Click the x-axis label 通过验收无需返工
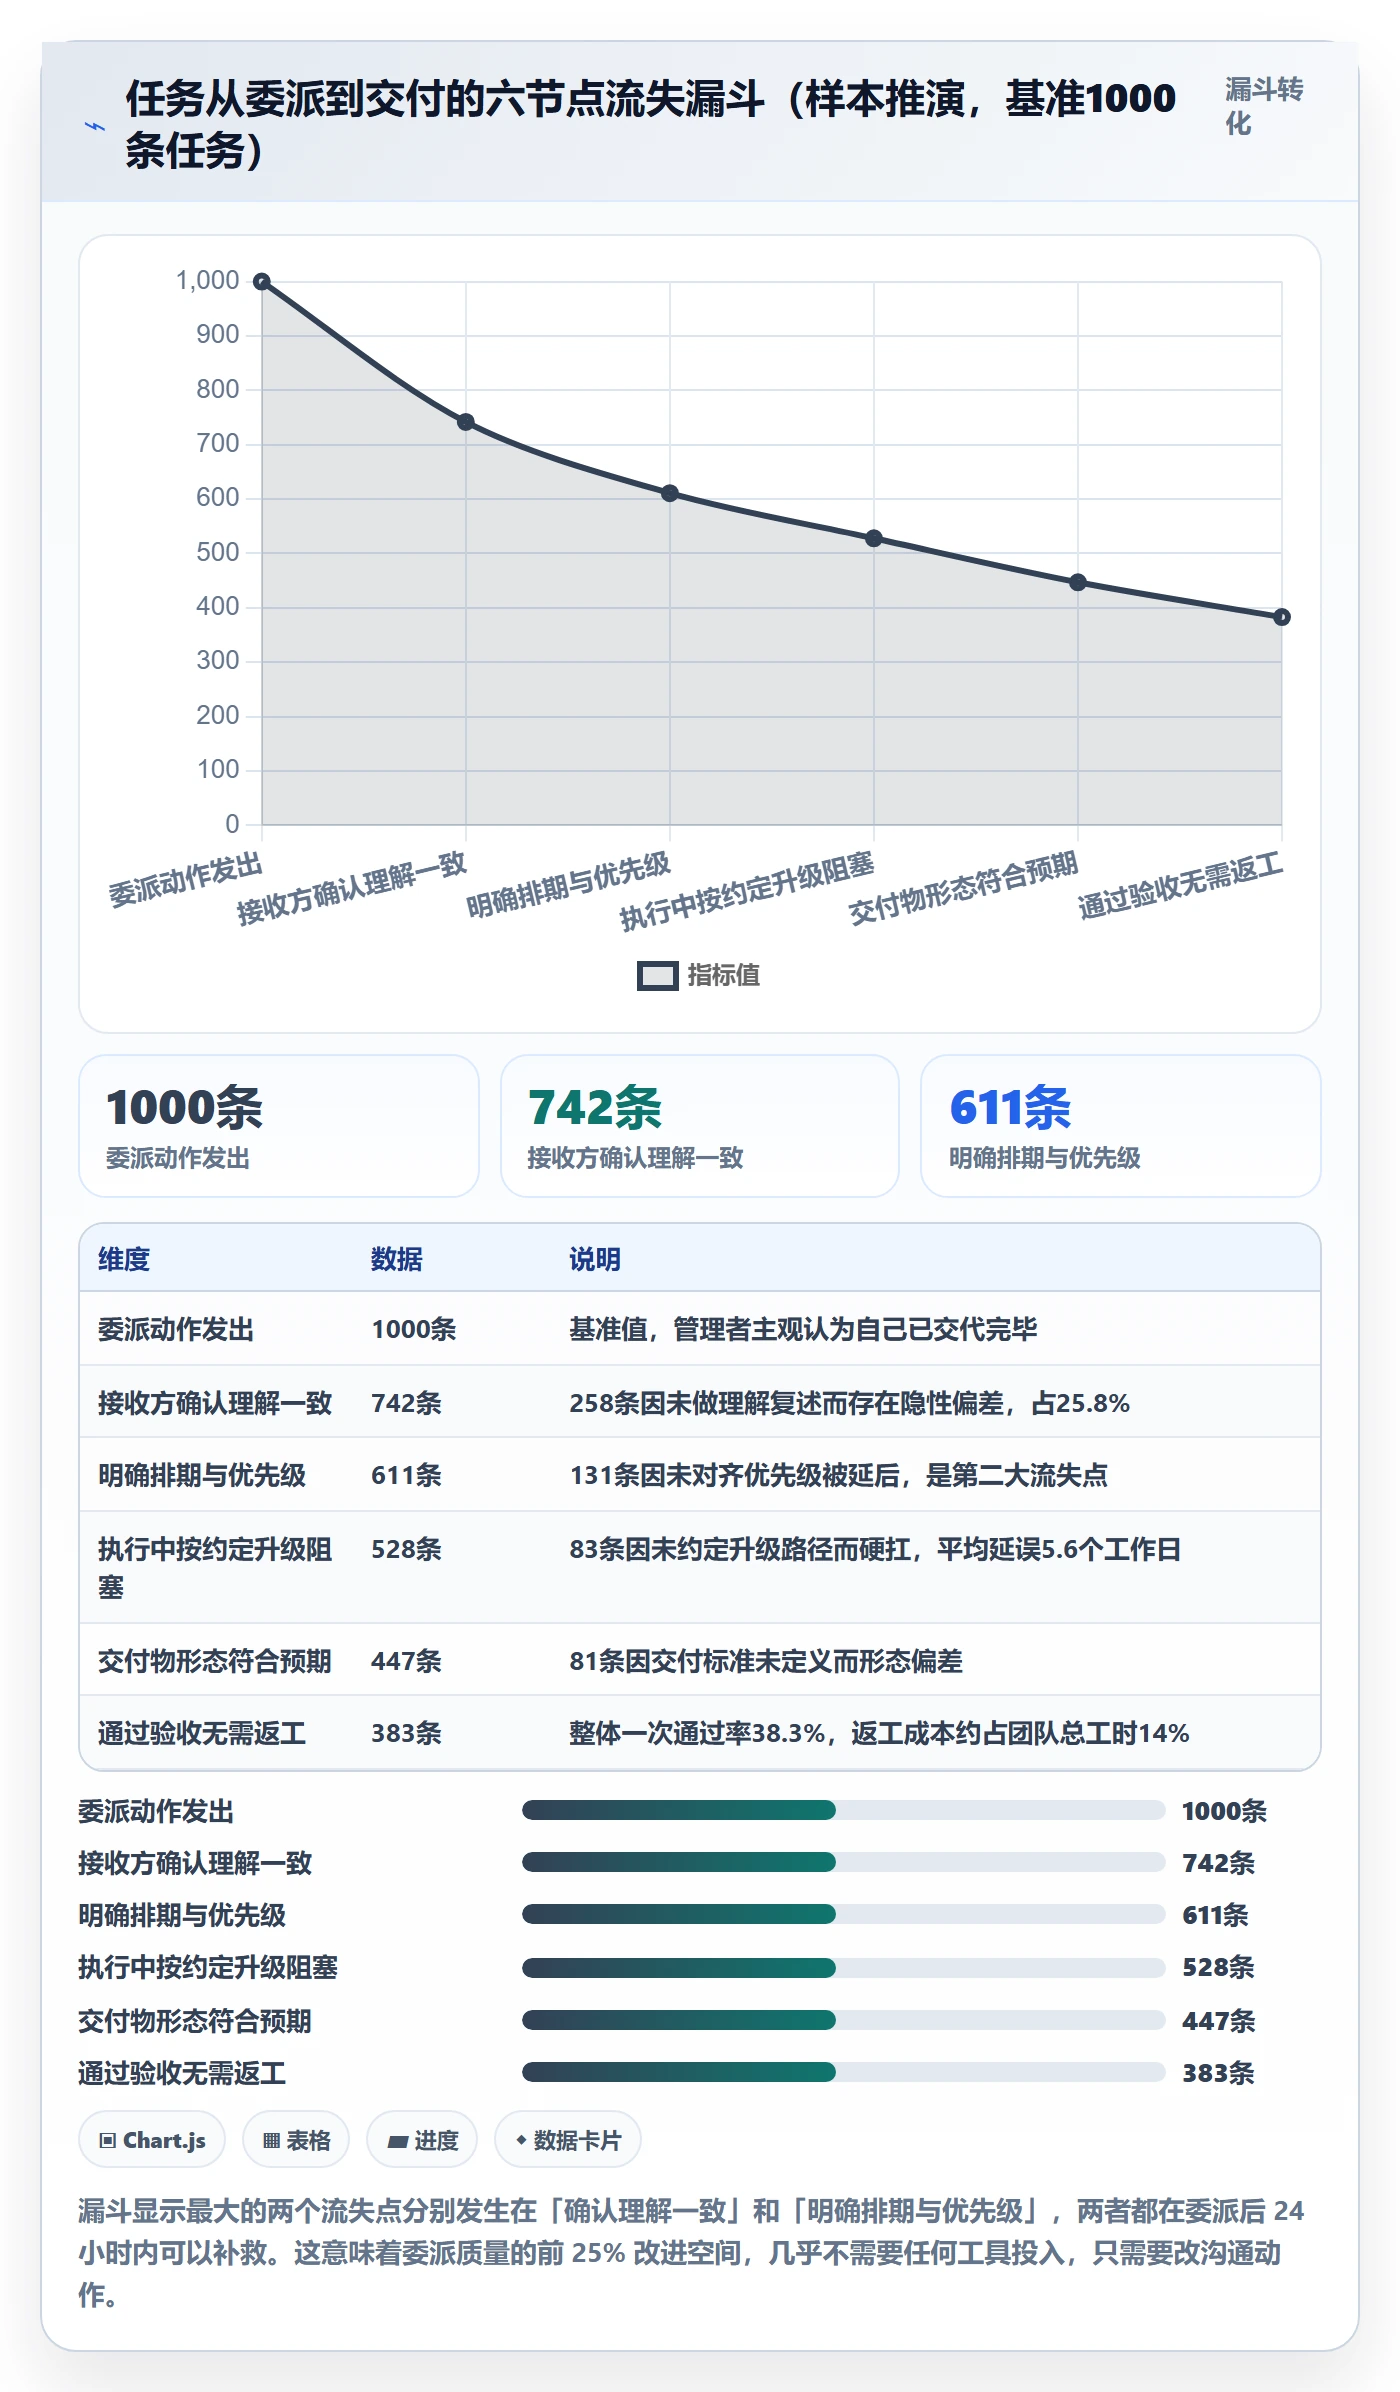This screenshot has height=2392, width=1400. tap(1180, 886)
